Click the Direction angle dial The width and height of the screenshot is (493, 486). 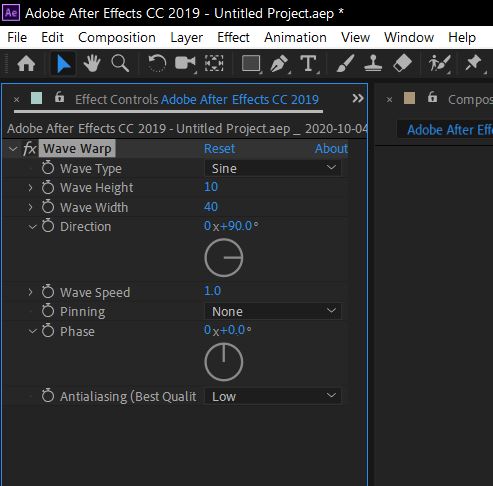(224, 258)
